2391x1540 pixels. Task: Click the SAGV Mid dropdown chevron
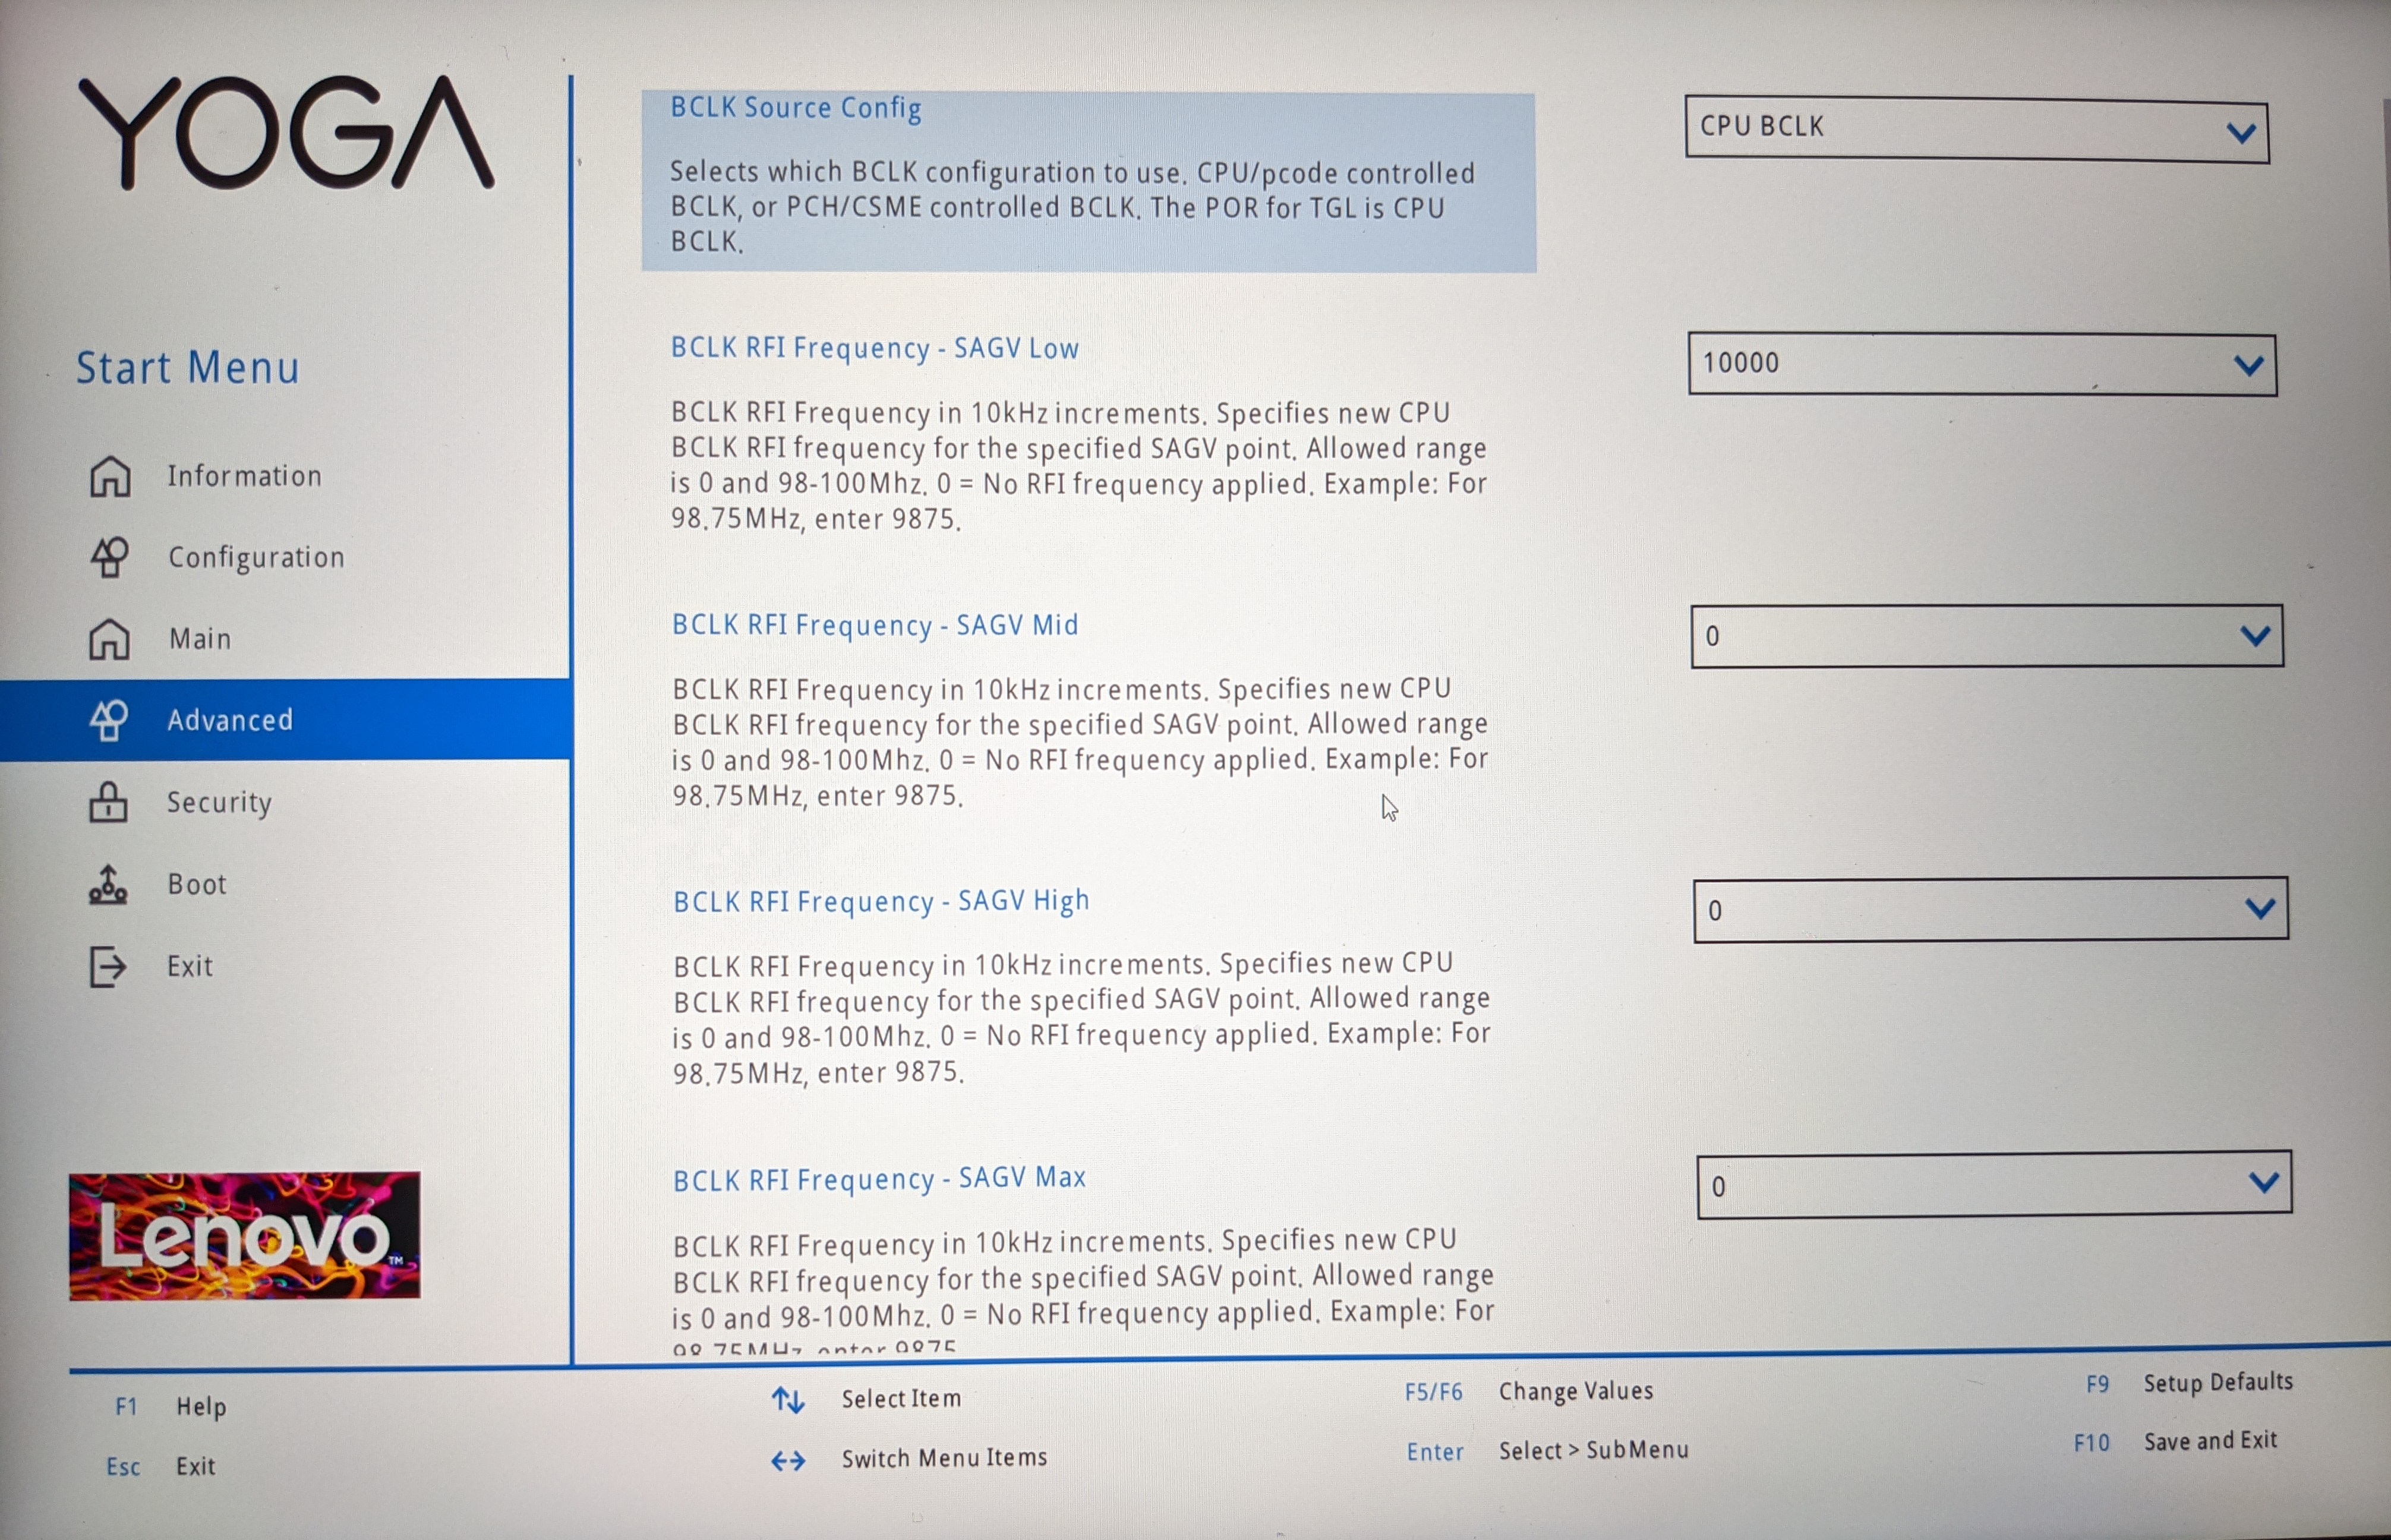coord(2255,636)
